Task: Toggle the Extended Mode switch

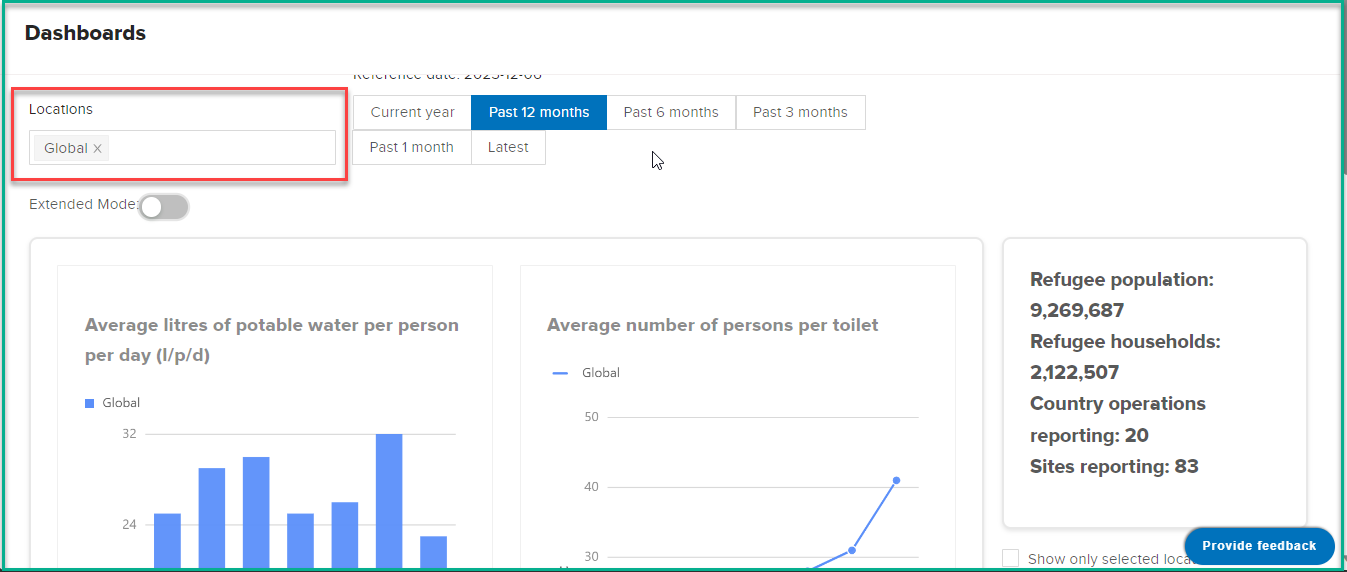Action: coord(164,207)
